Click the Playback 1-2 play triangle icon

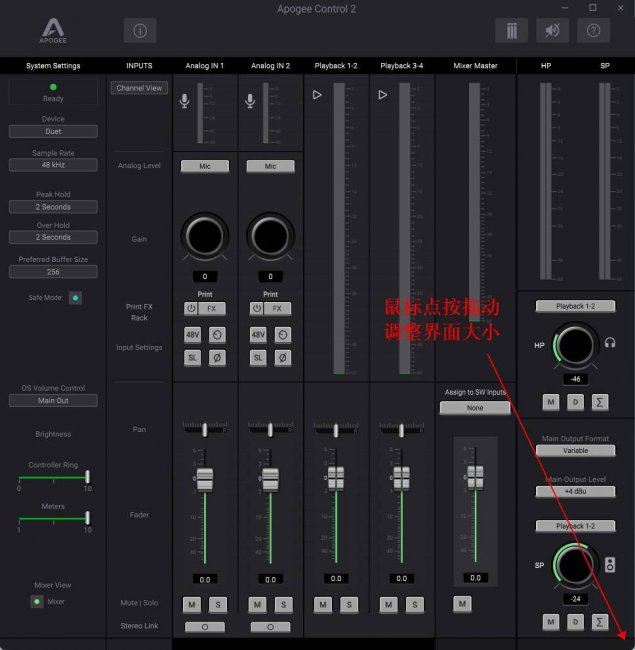click(317, 95)
